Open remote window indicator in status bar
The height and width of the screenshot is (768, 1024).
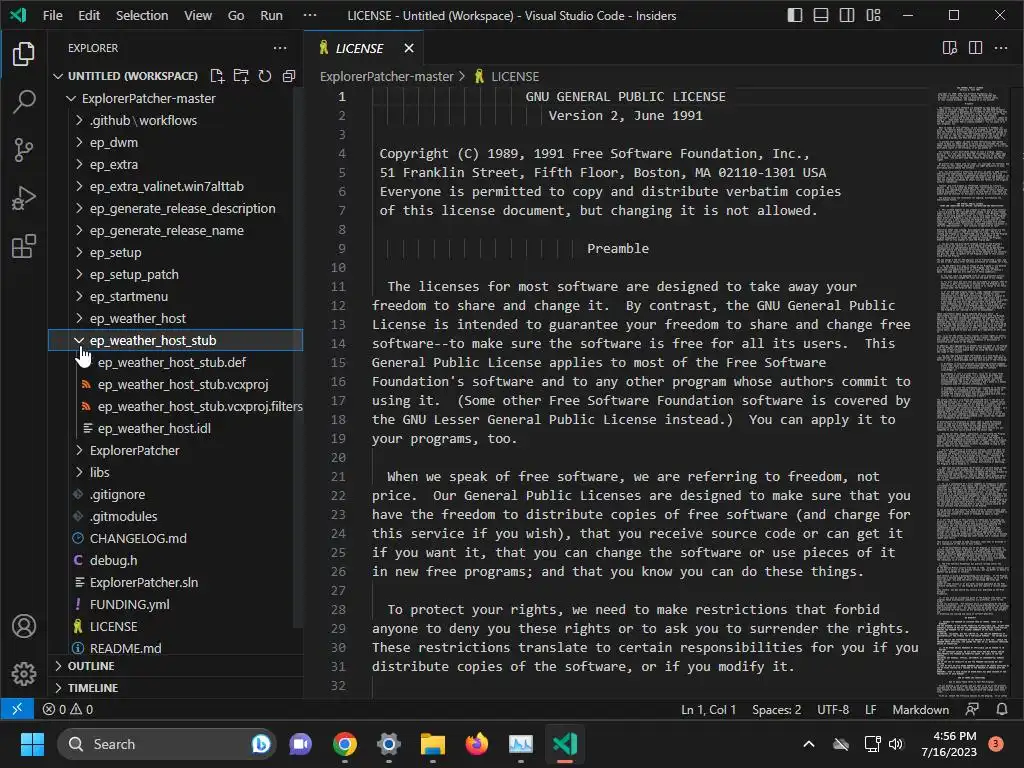tap(17, 709)
